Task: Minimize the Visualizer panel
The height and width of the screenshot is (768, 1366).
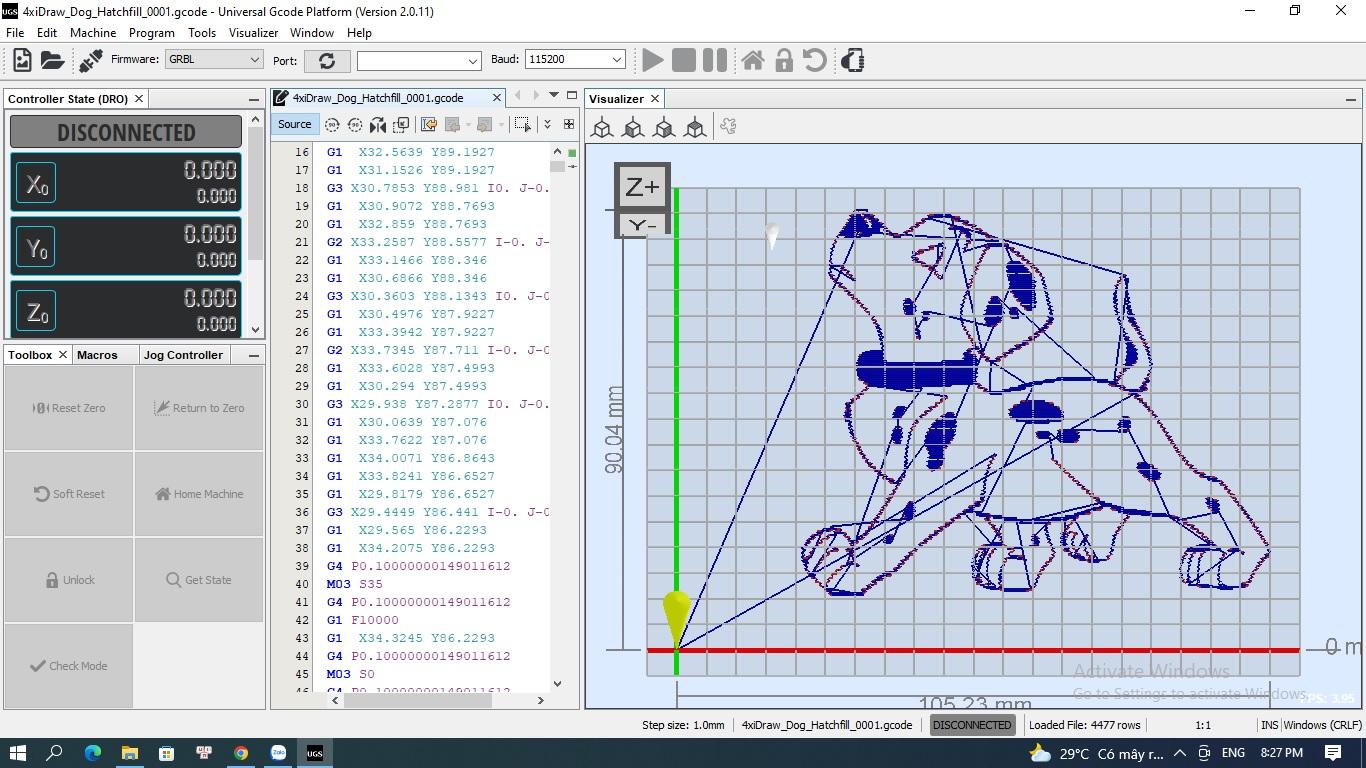Action: coord(1351,99)
